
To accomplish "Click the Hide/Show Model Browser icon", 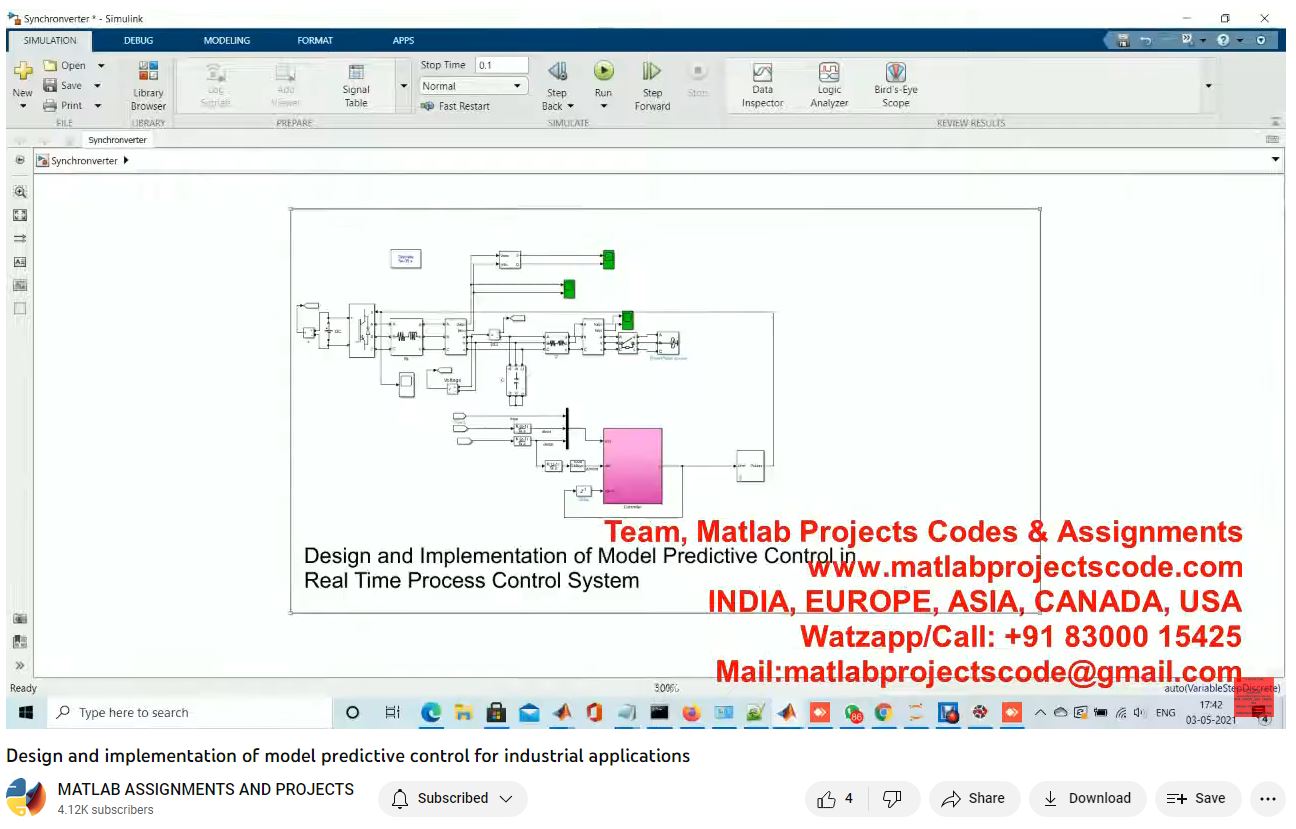I will tap(19, 160).
